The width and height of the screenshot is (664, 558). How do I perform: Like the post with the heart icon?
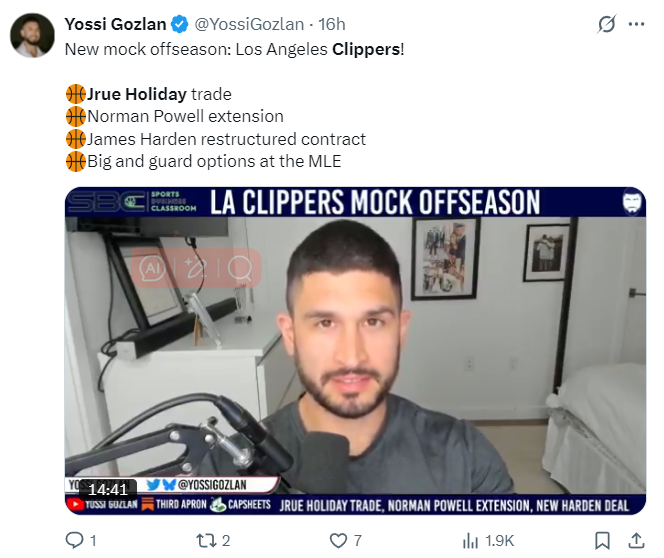[338, 541]
